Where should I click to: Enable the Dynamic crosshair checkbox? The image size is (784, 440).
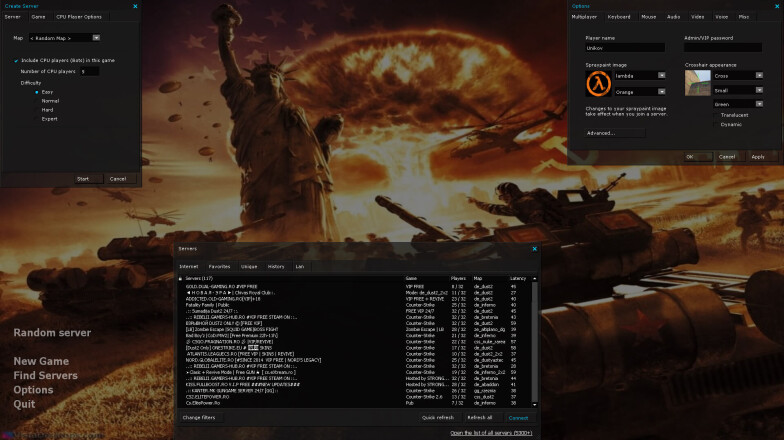pyautogui.click(x=716, y=124)
